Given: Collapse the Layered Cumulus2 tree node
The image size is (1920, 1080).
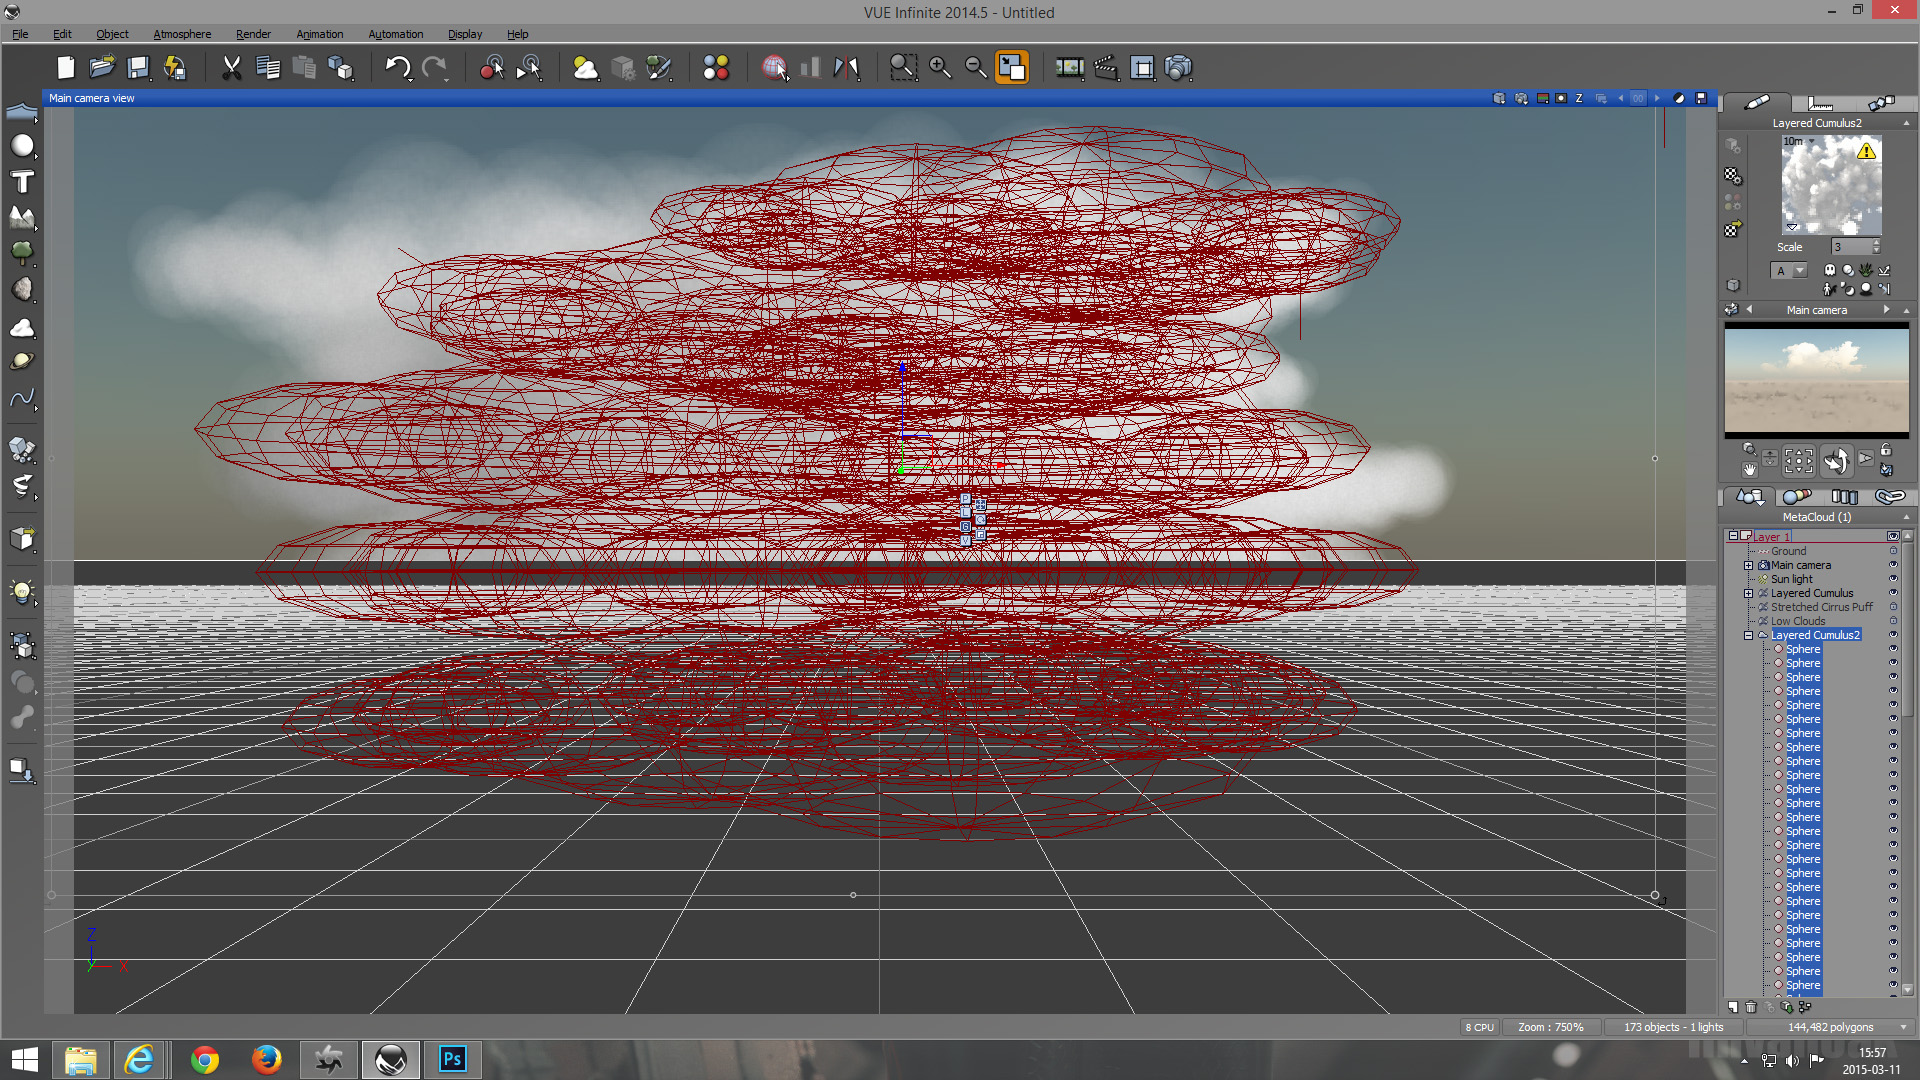Looking at the screenshot, I should (x=1749, y=635).
